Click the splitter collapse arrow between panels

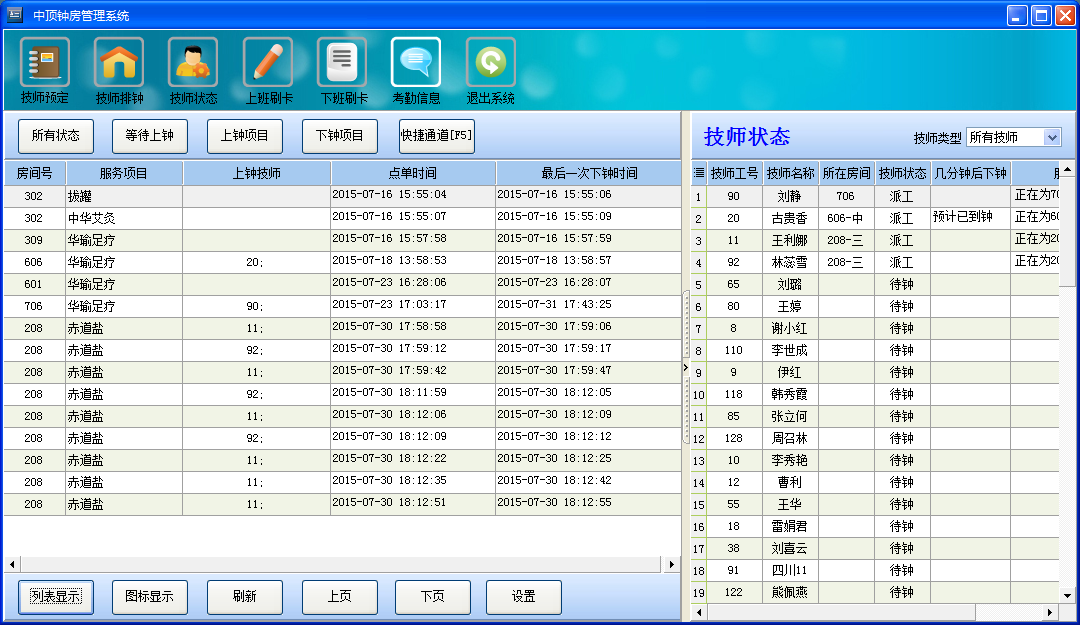pos(685,368)
